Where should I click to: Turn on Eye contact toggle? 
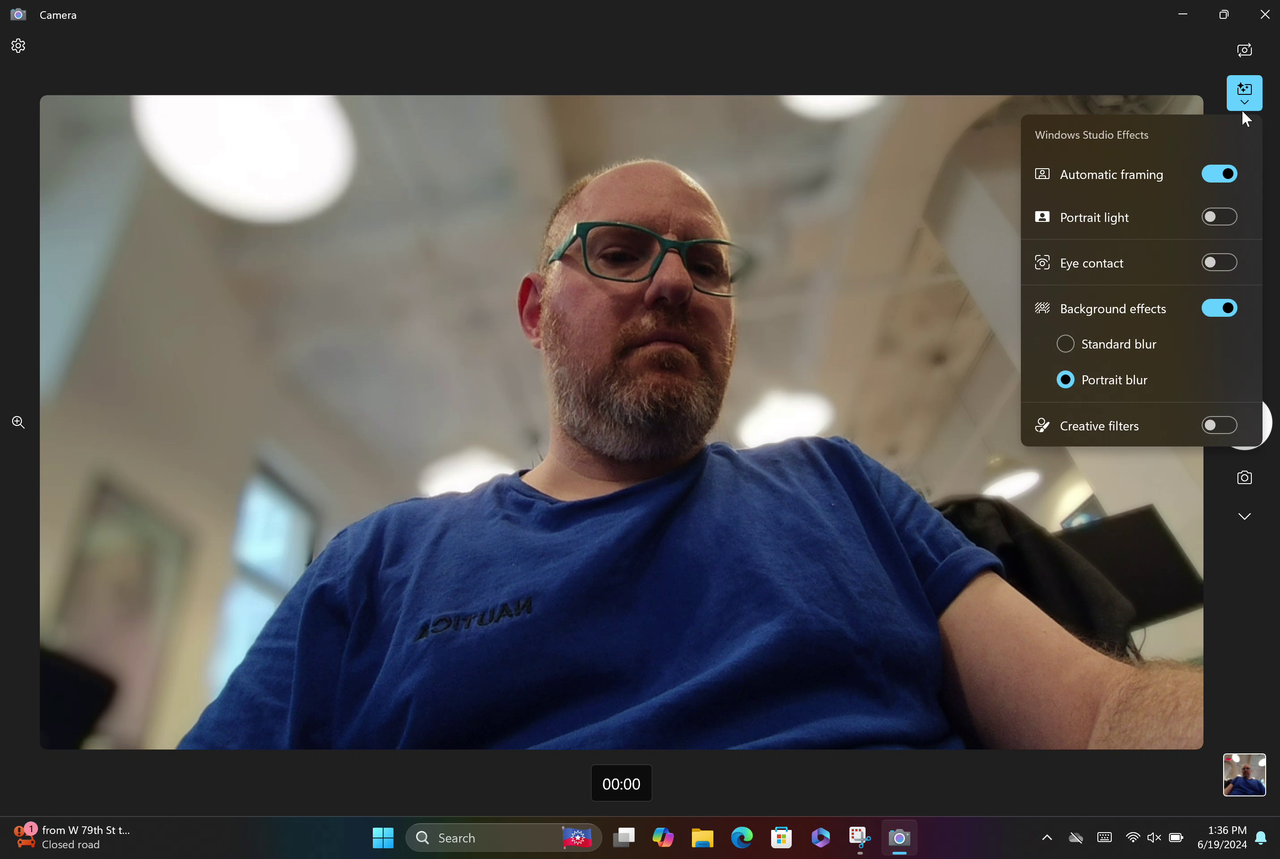point(1219,263)
